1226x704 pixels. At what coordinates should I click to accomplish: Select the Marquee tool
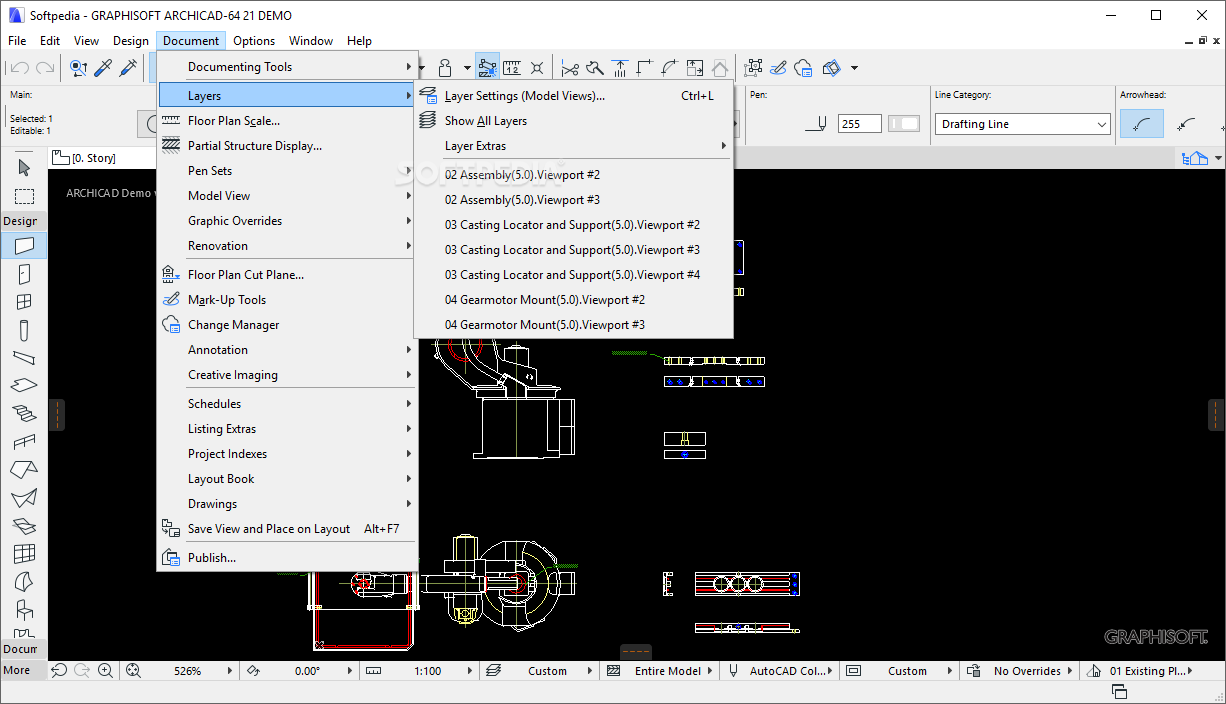(x=24, y=196)
